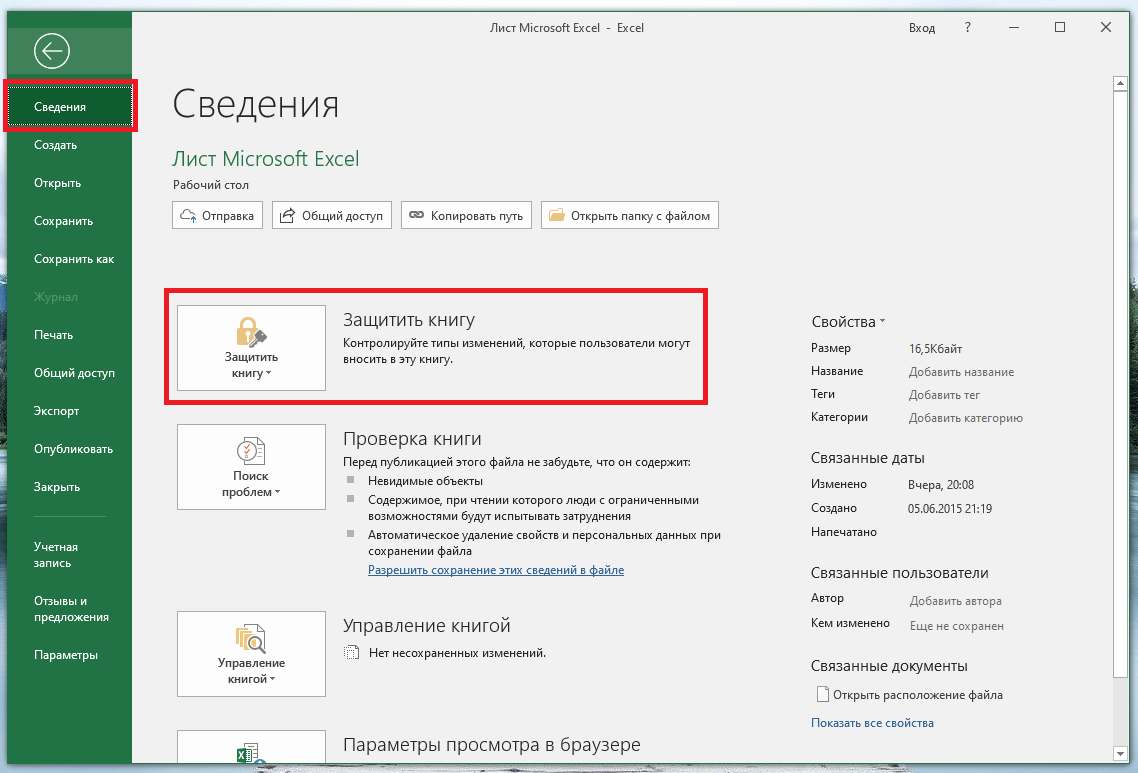Click the folder icon on Открыть папку с файлом

557,216
